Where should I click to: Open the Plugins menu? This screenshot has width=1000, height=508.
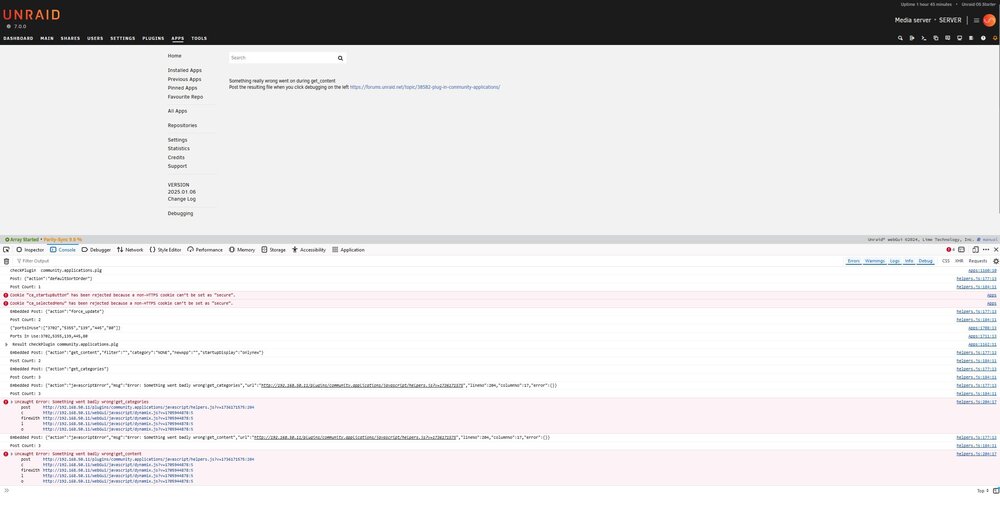[x=153, y=38]
